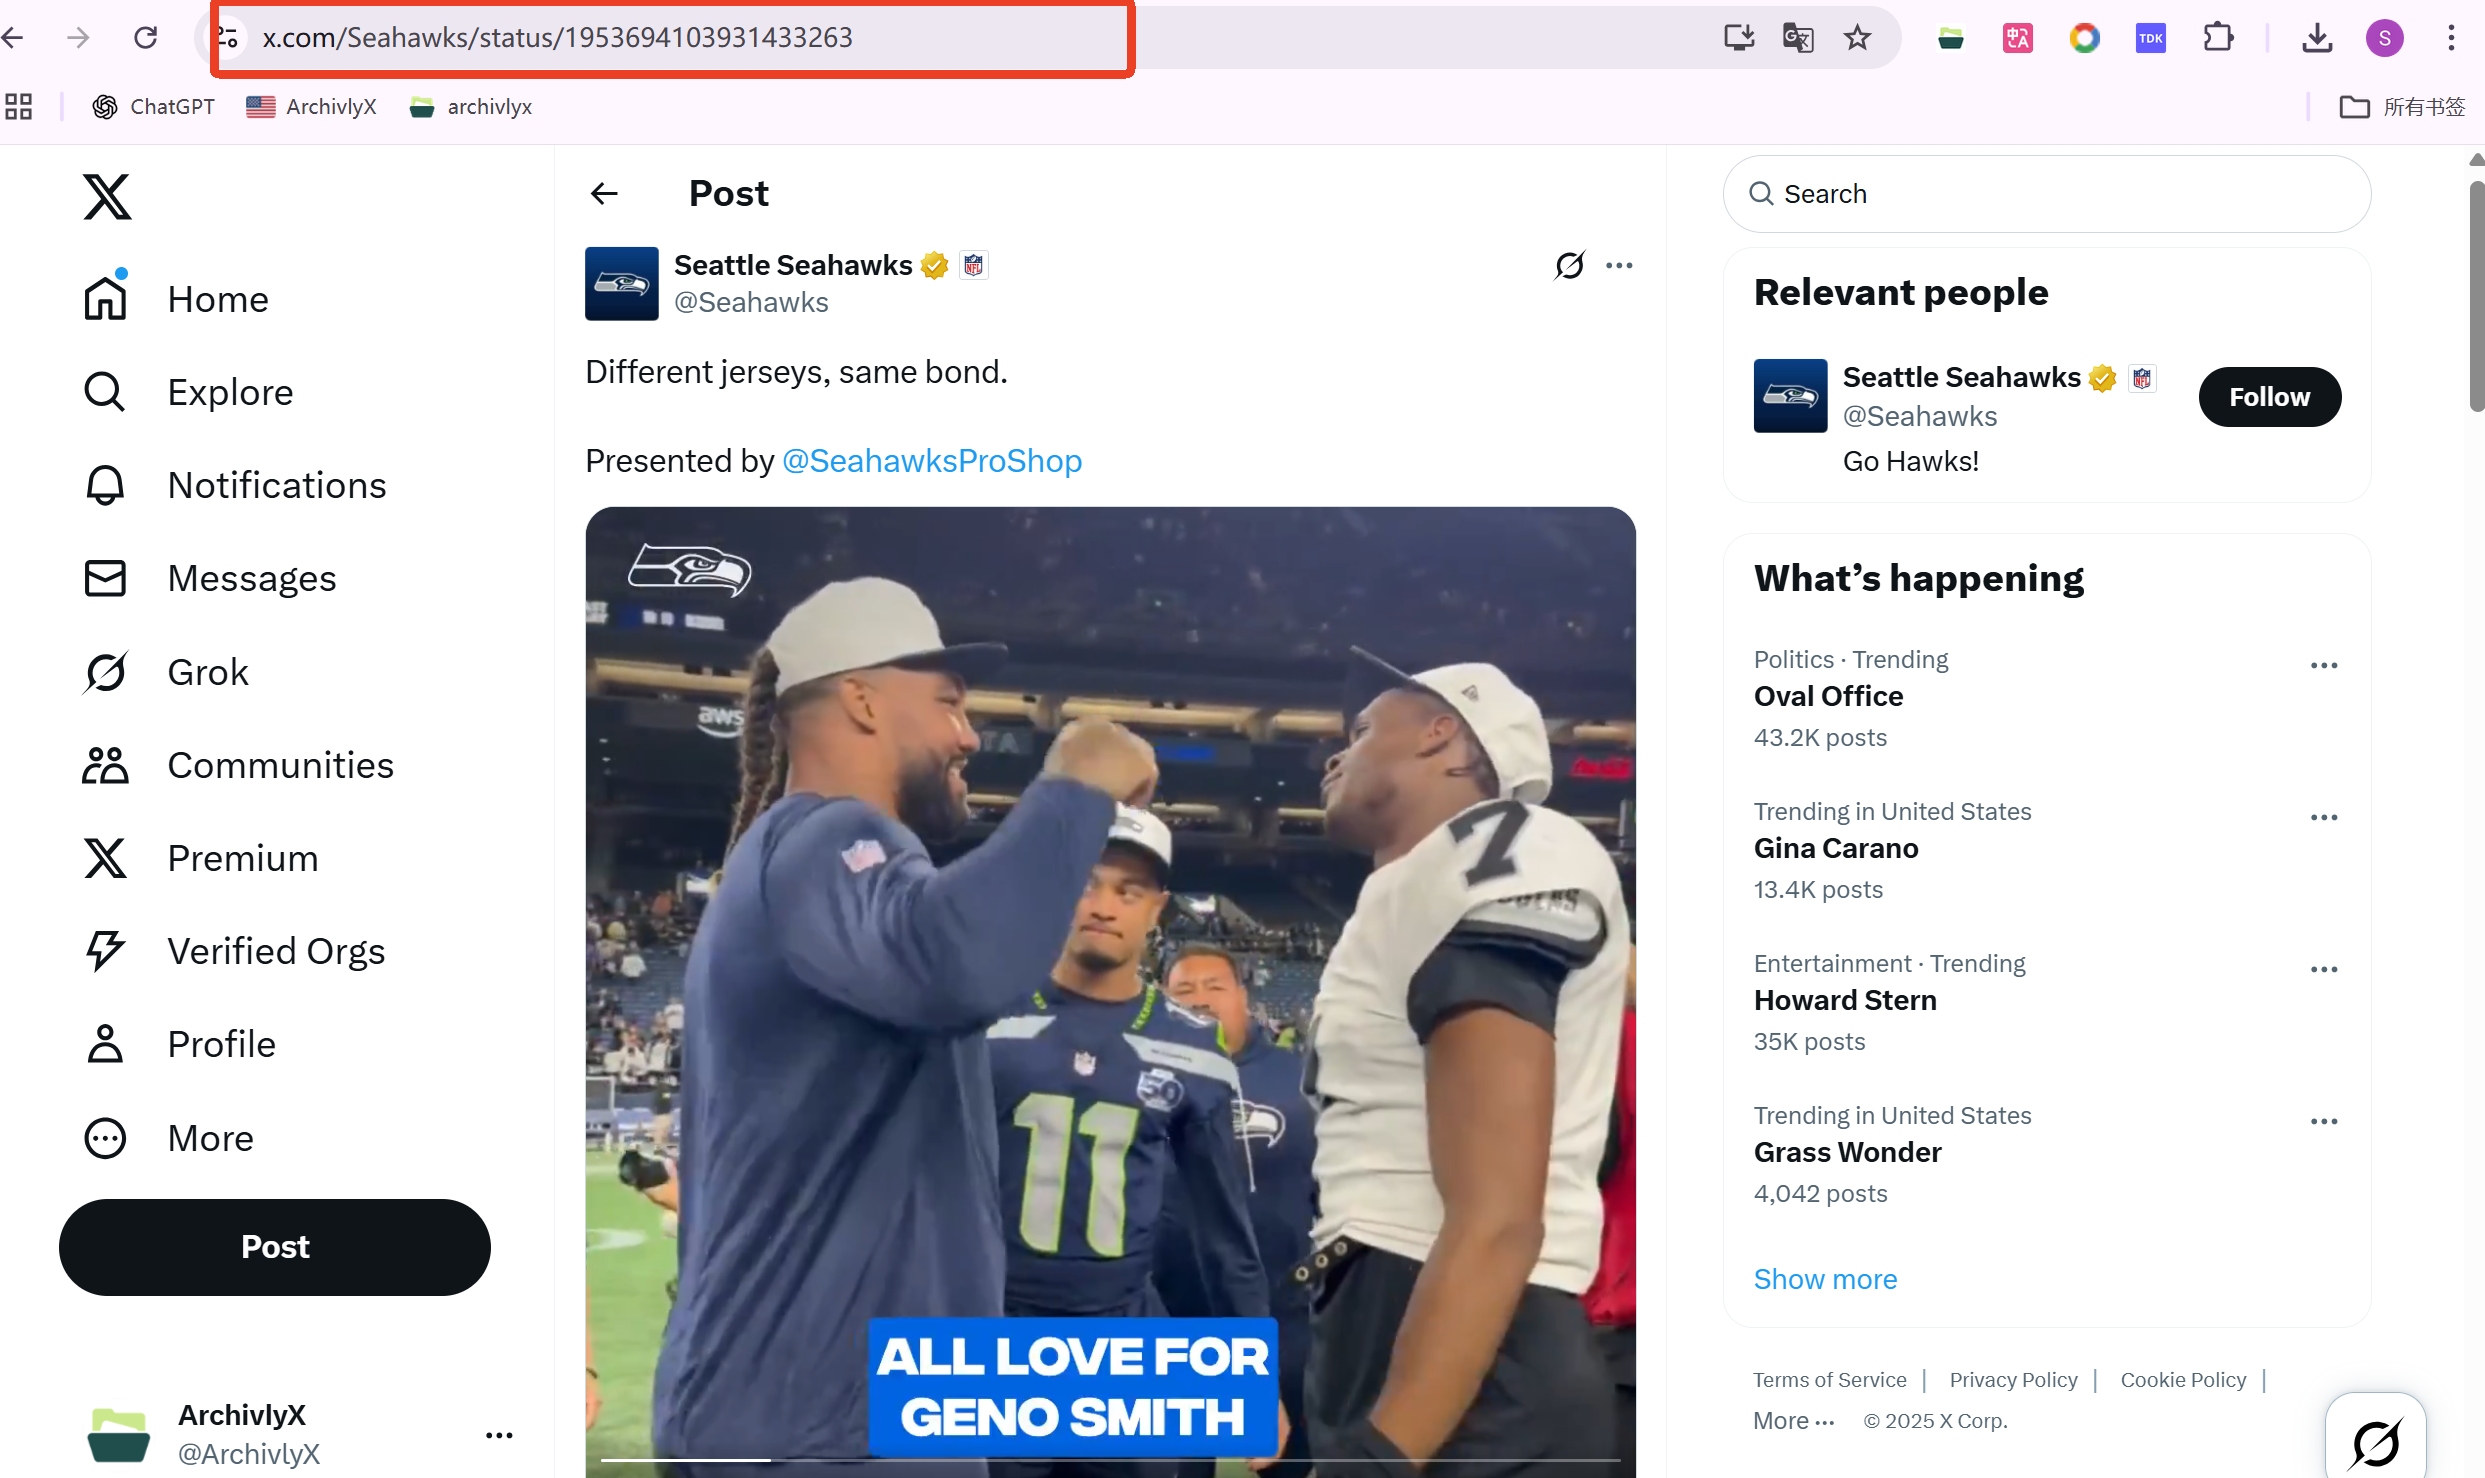Follow Seattle Seahawks in Relevant people
The width and height of the screenshot is (2485, 1478).
coord(2269,397)
